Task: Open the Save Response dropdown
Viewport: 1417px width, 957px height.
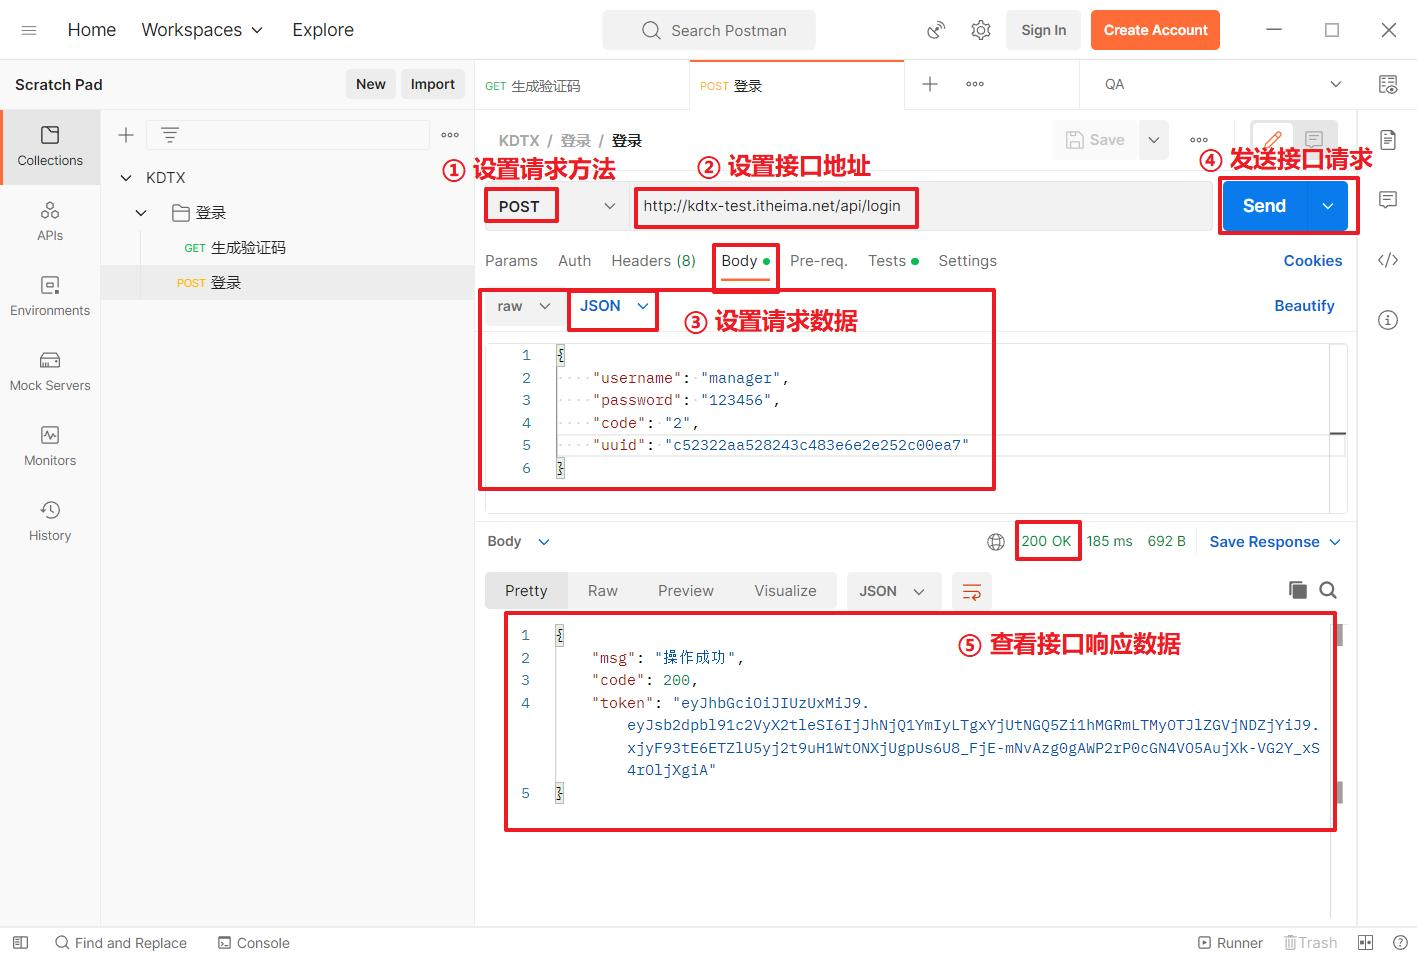Action: [x=1275, y=542]
